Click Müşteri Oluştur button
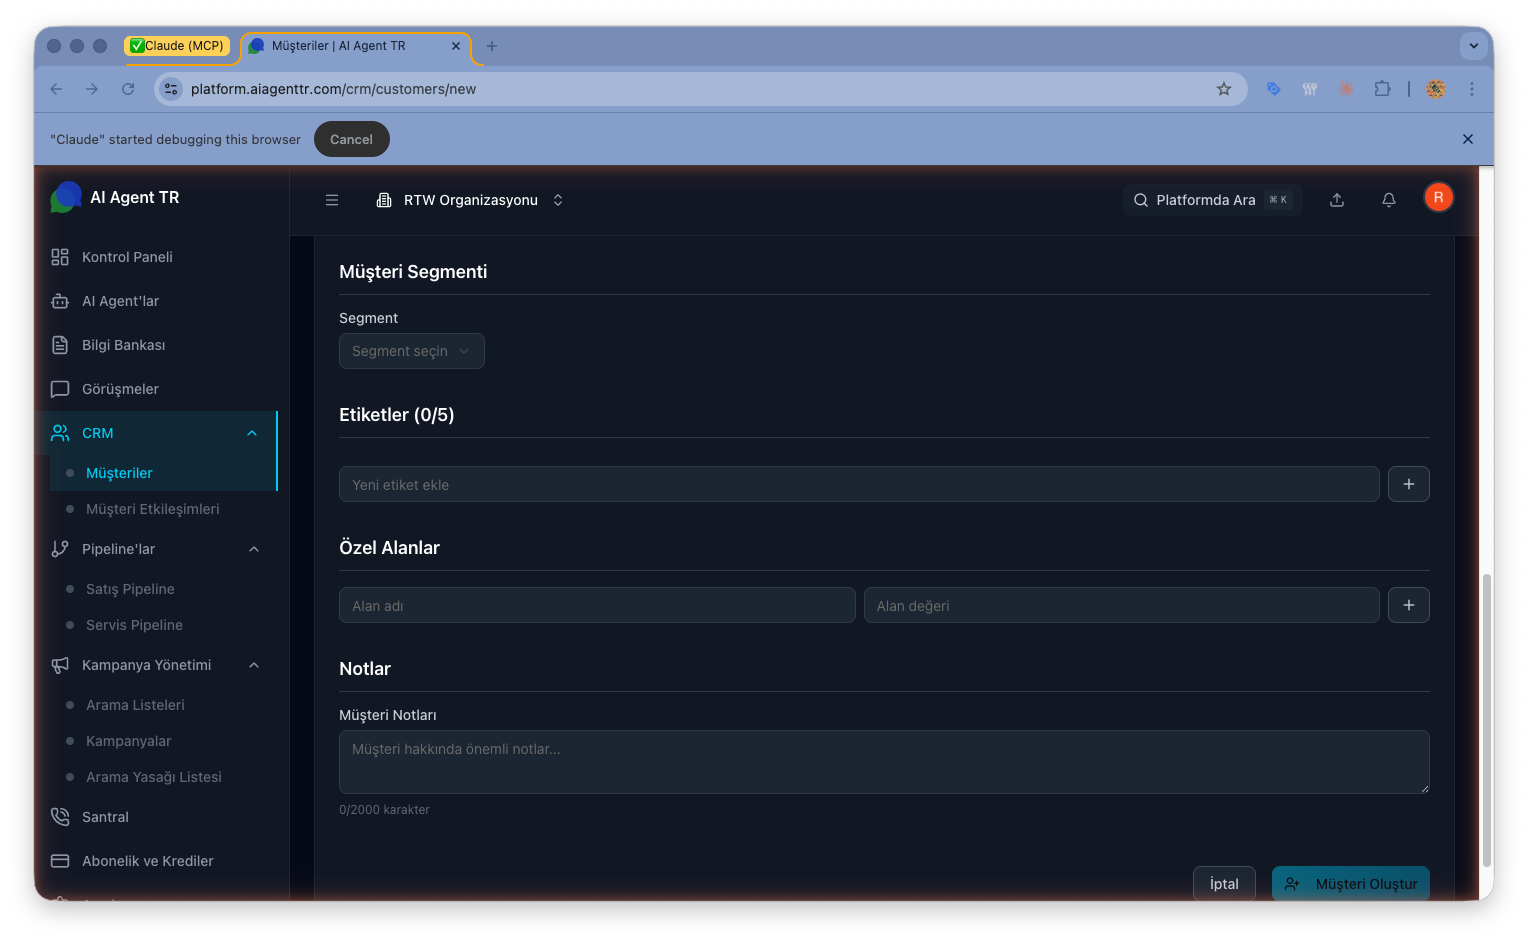The height and width of the screenshot is (943, 1528). coord(1351,884)
